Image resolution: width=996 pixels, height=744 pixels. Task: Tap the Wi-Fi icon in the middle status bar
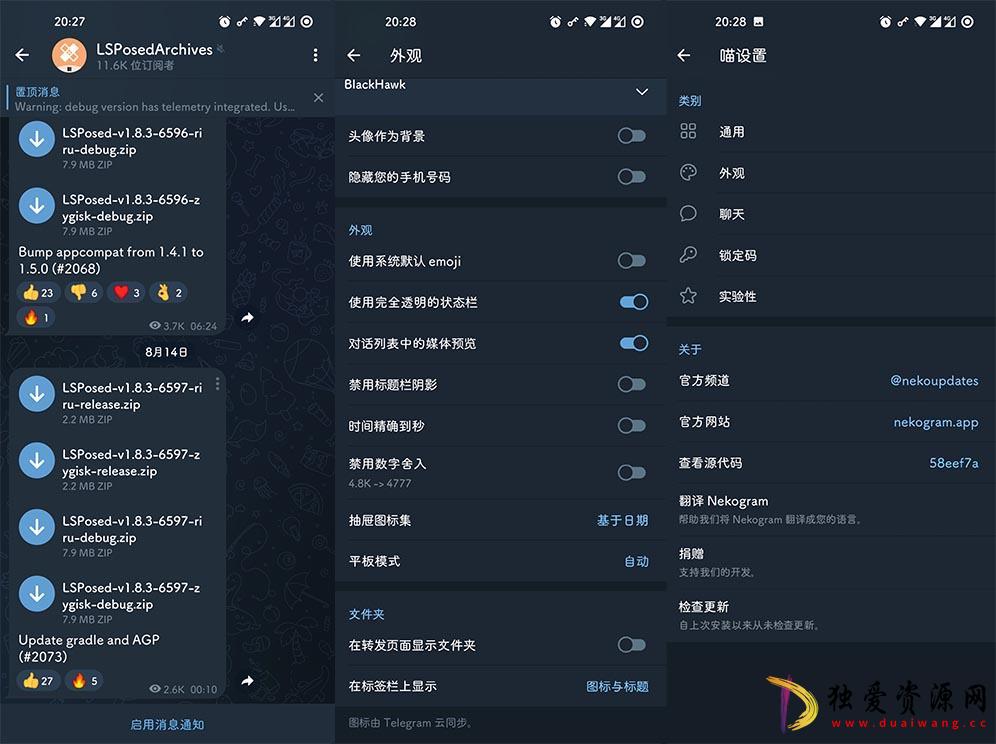(x=589, y=22)
